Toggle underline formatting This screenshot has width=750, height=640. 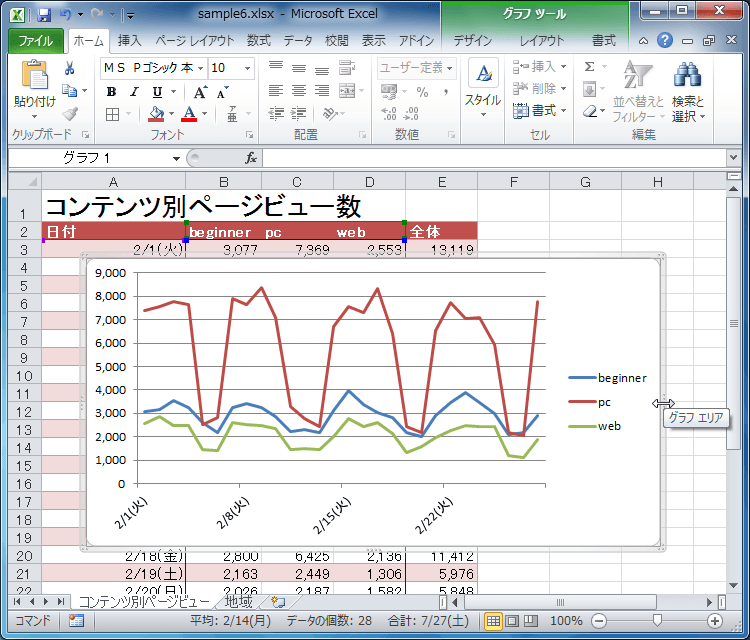(x=157, y=91)
